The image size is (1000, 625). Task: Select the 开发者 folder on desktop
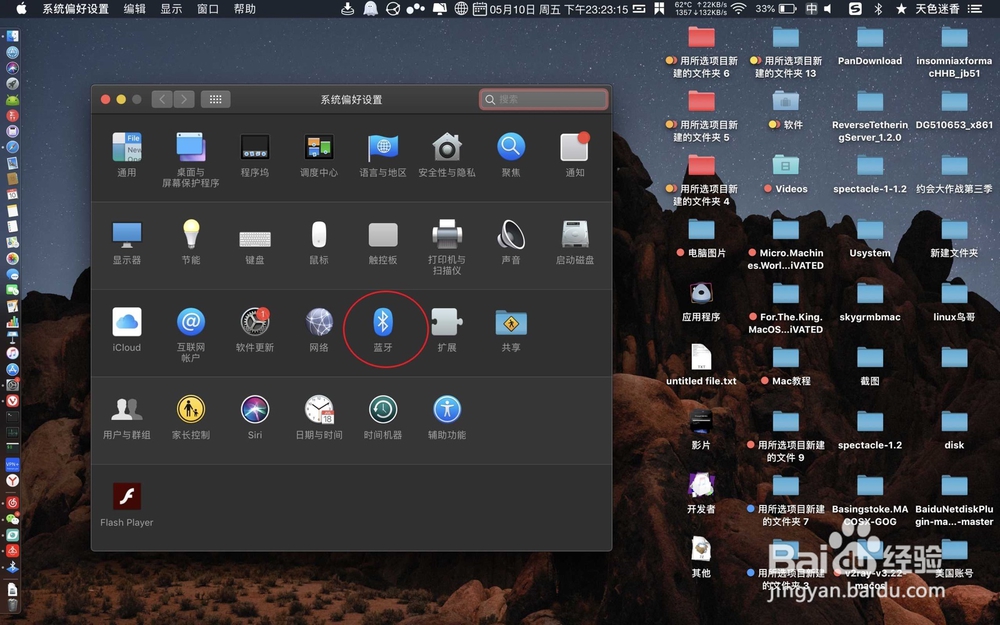tap(701, 486)
